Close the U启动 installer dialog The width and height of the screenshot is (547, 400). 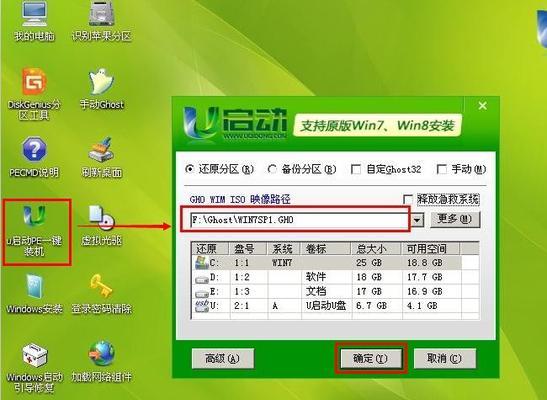tap(482, 106)
